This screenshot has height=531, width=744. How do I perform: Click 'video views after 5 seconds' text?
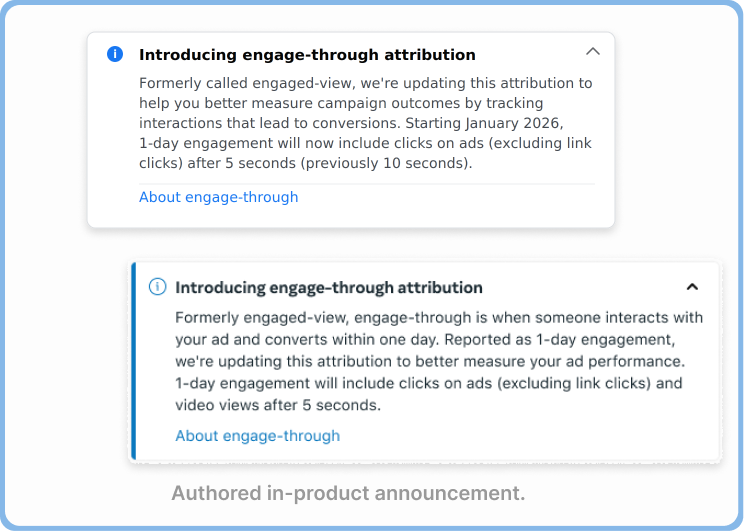[x=276, y=405]
